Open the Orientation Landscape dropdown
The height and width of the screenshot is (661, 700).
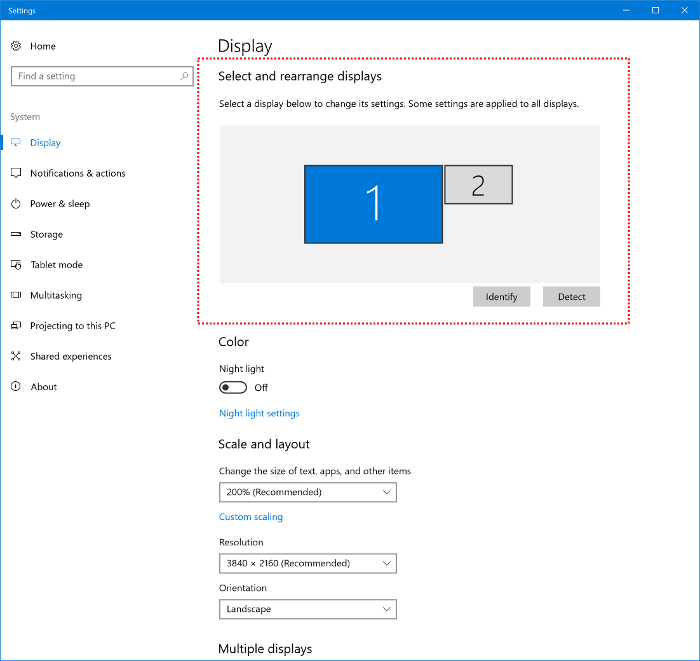tap(307, 609)
